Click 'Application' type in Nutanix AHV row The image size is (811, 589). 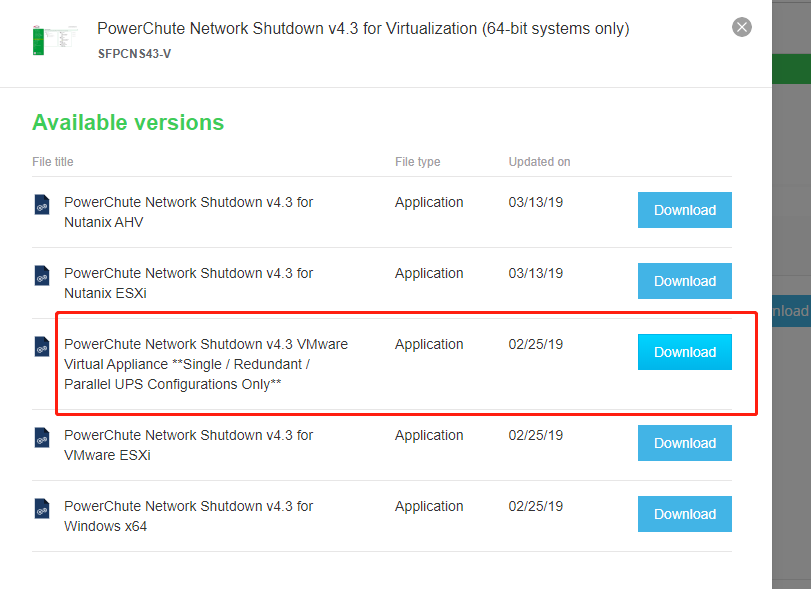tap(429, 202)
